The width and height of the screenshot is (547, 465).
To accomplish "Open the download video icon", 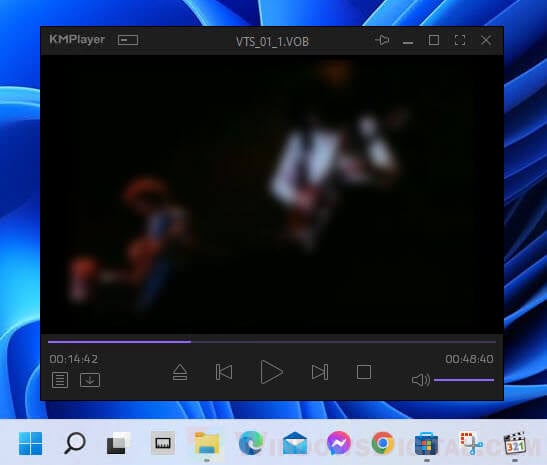I will point(90,380).
